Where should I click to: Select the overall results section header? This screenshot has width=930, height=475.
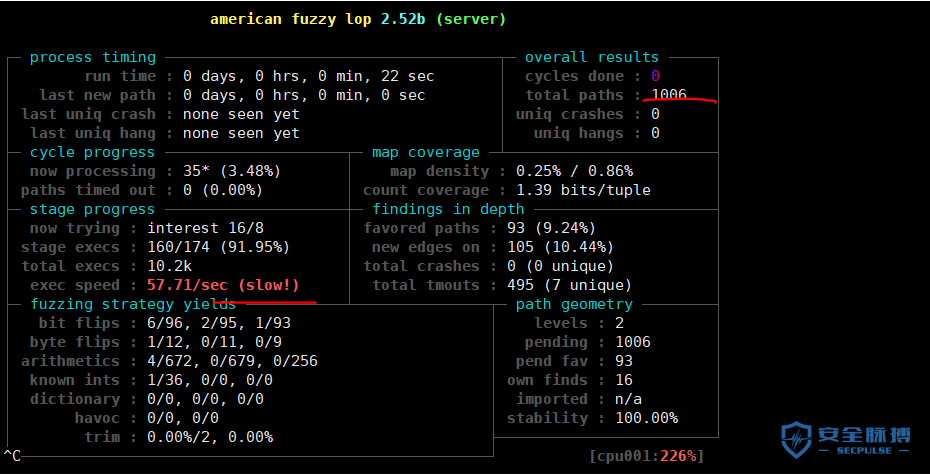pyautogui.click(x=591, y=57)
